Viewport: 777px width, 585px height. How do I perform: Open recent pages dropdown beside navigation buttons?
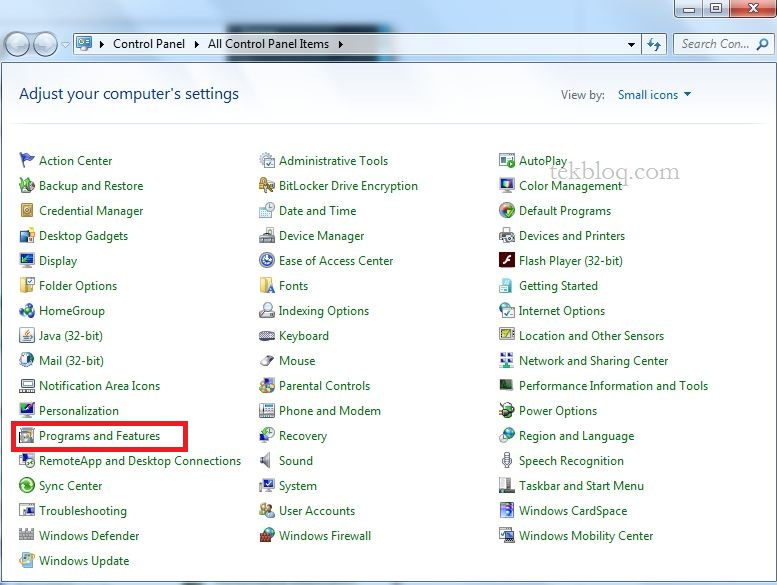[x=65, y=44]
